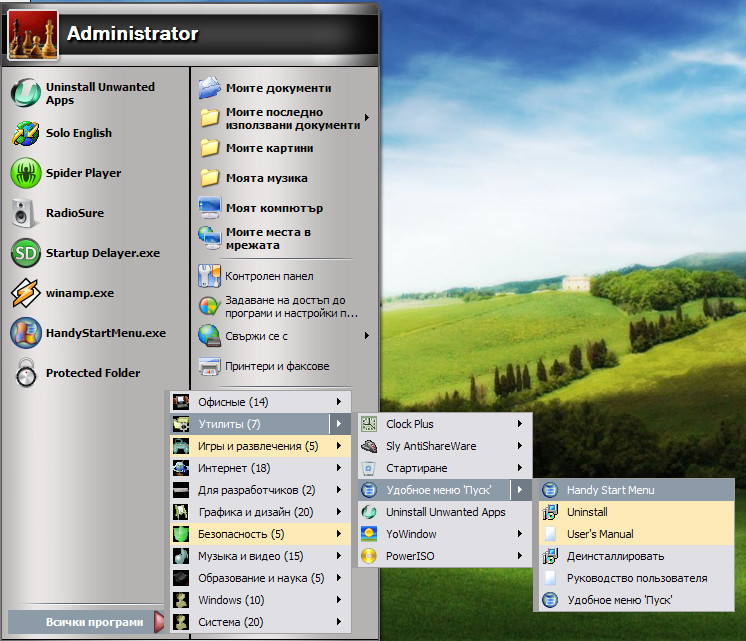Click Образование и наука category icon
746x641 pixels.
(x=181, y=578)
